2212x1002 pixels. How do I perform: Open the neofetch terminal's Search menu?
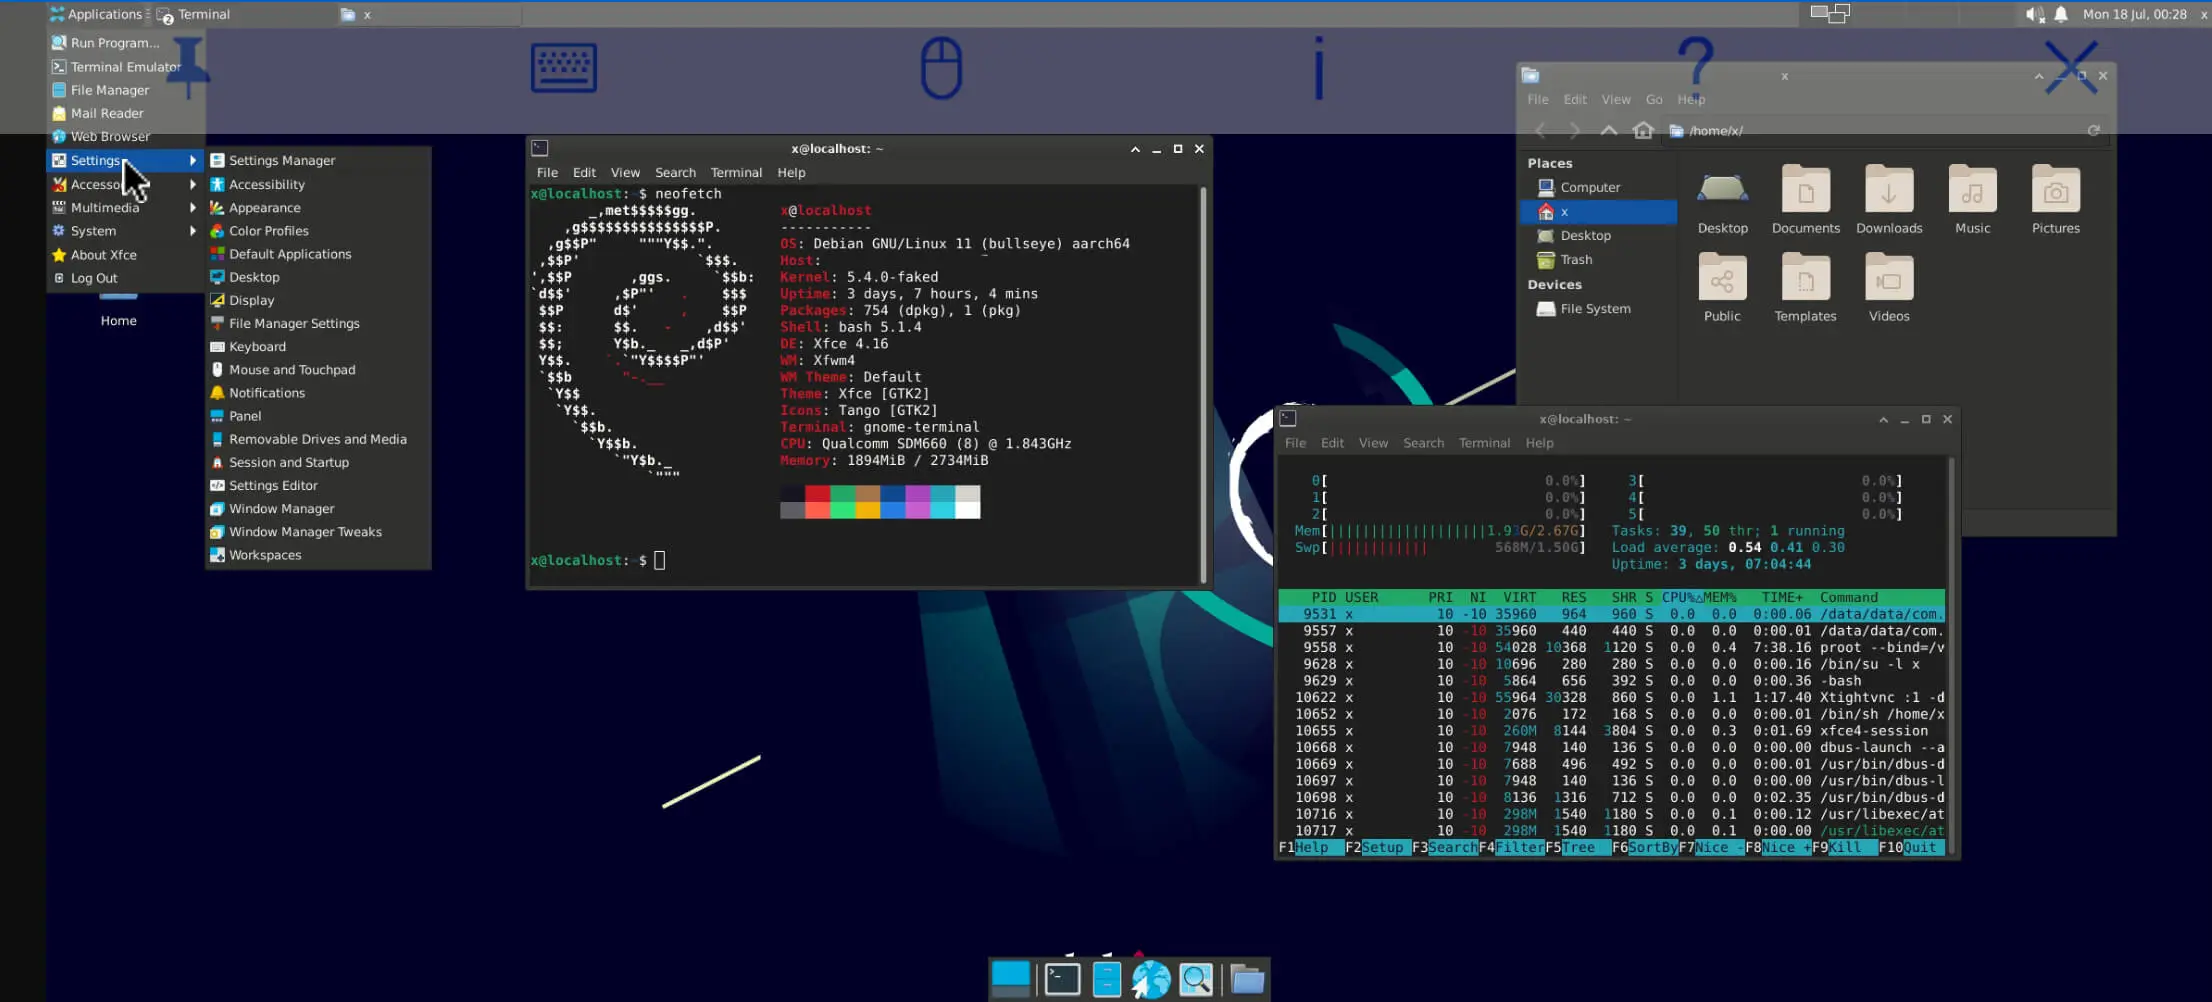pyautogui.click(x=675, y=172)
